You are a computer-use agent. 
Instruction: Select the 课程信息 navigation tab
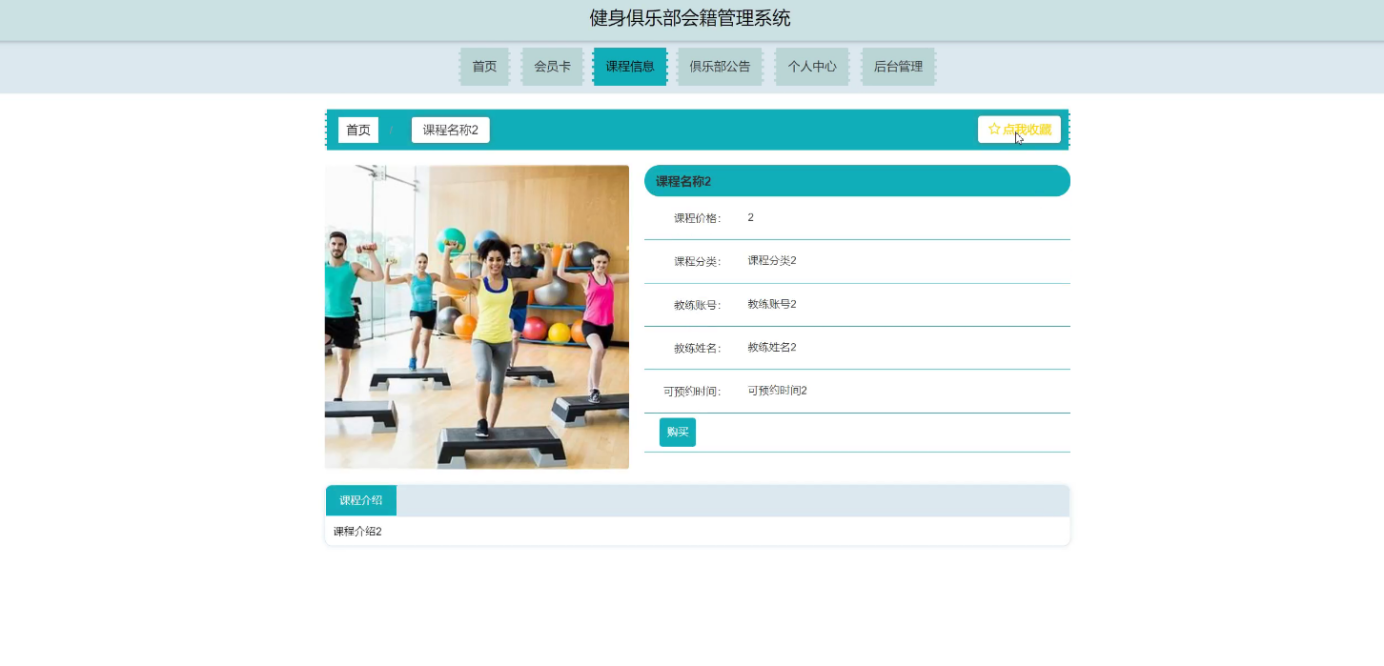[630, 67]
